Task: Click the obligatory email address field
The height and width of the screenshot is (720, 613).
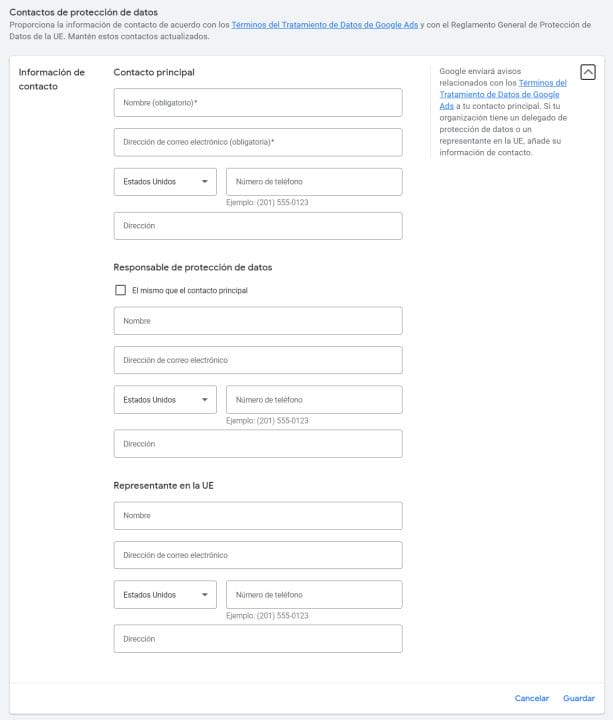Action: pyautogui.click(x=258, y=142)
